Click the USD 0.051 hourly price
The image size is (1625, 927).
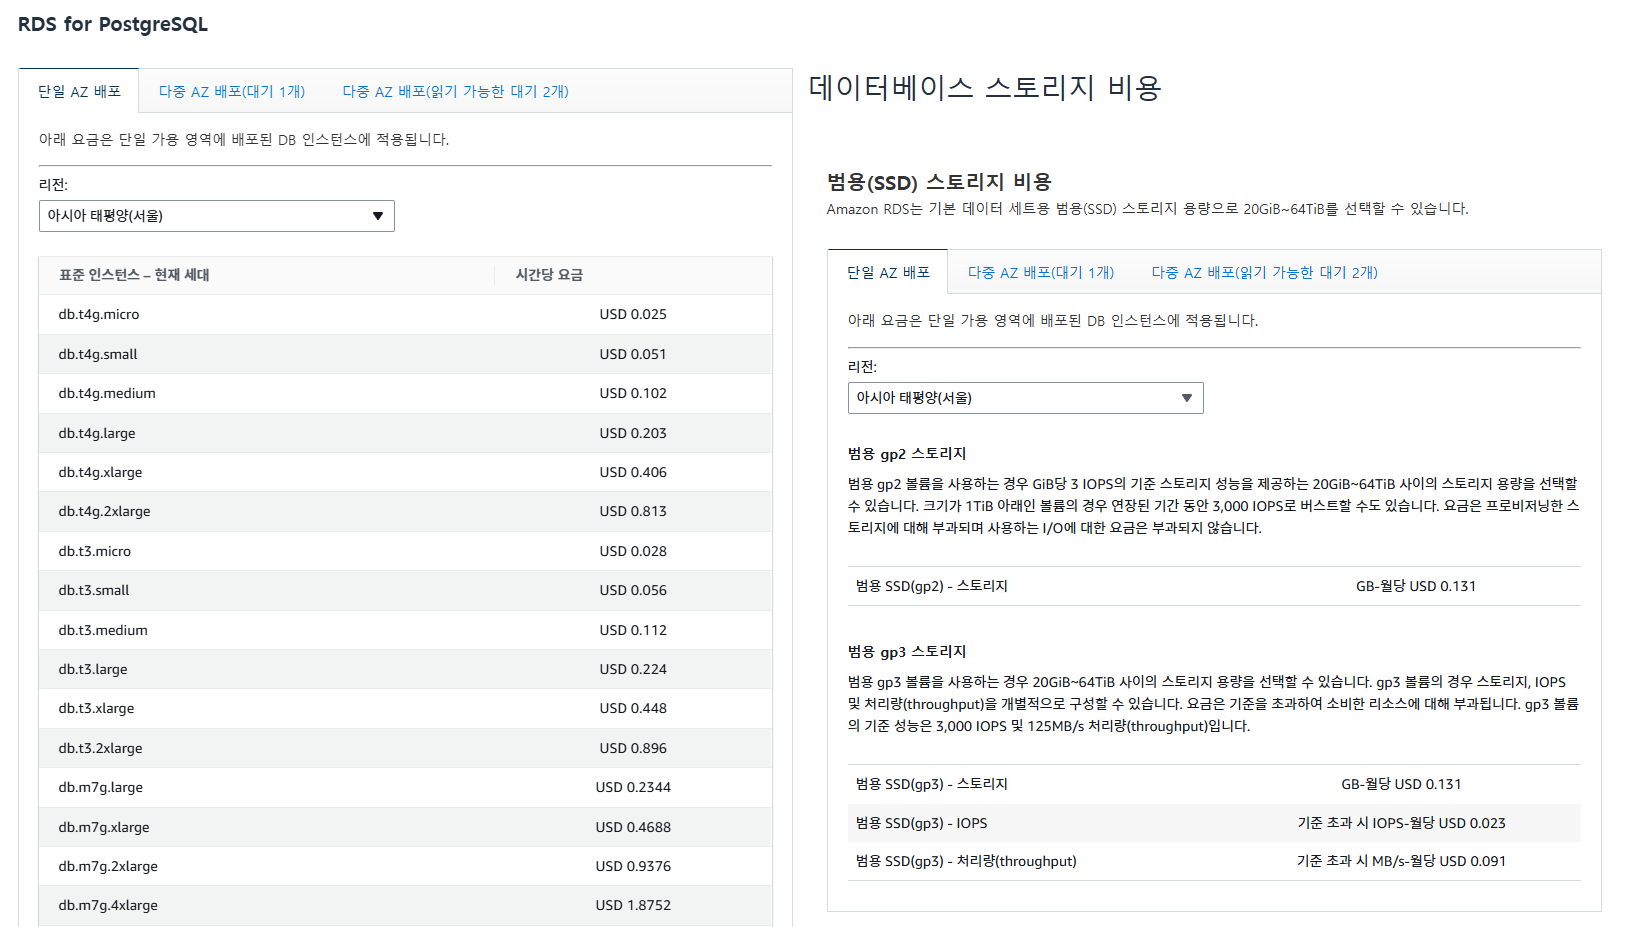click(633, 354)
